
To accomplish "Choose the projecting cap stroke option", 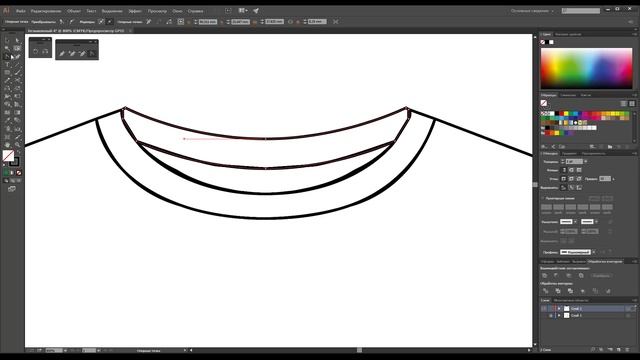I will click(579, 170).
